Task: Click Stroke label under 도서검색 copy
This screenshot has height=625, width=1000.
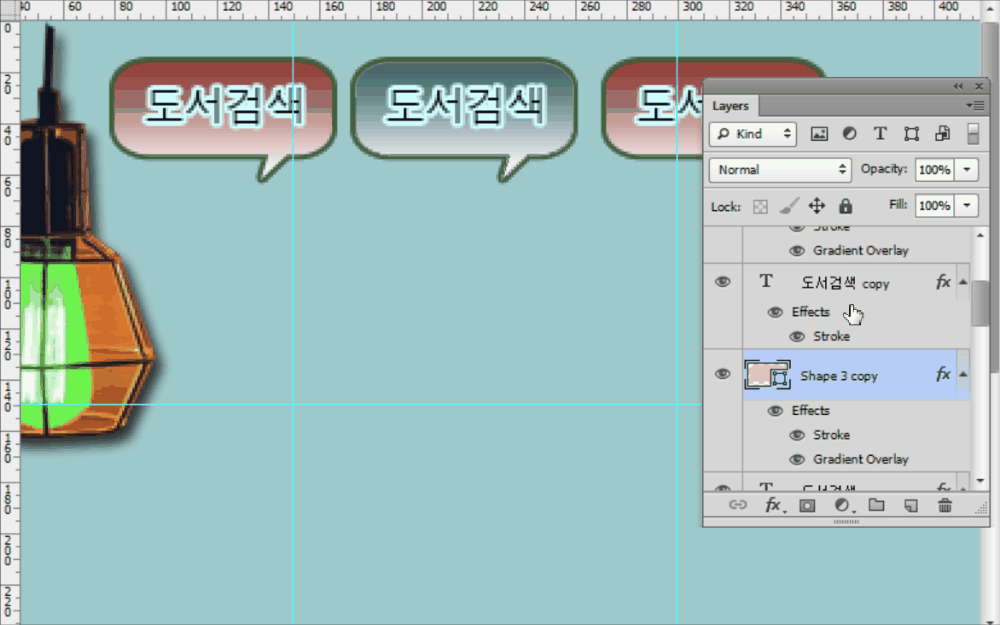Action: pyautogui.click(x=832, y=336)
